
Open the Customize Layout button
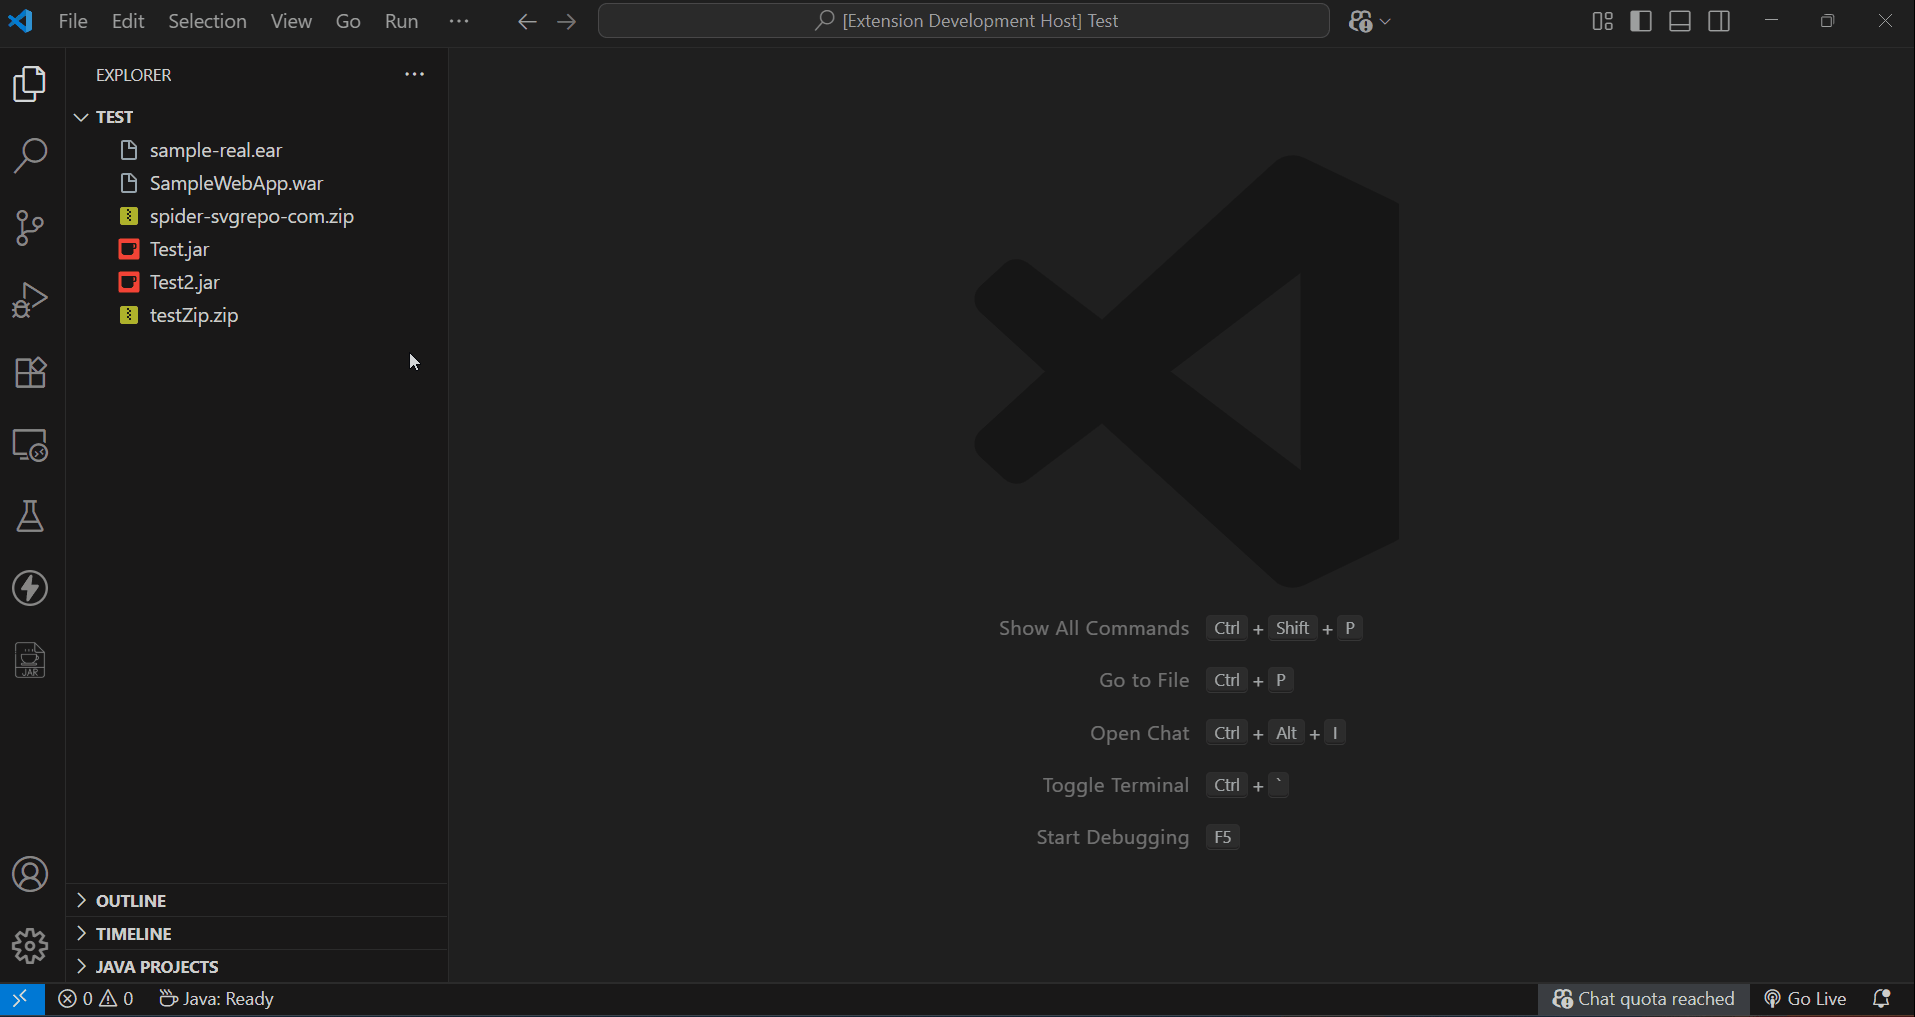1602,21
